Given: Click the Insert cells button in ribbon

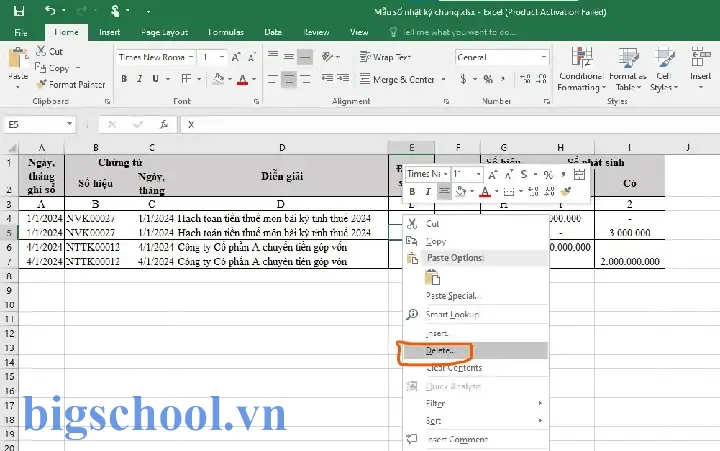Looking at the screenshot, I should [x=700, y=67].
